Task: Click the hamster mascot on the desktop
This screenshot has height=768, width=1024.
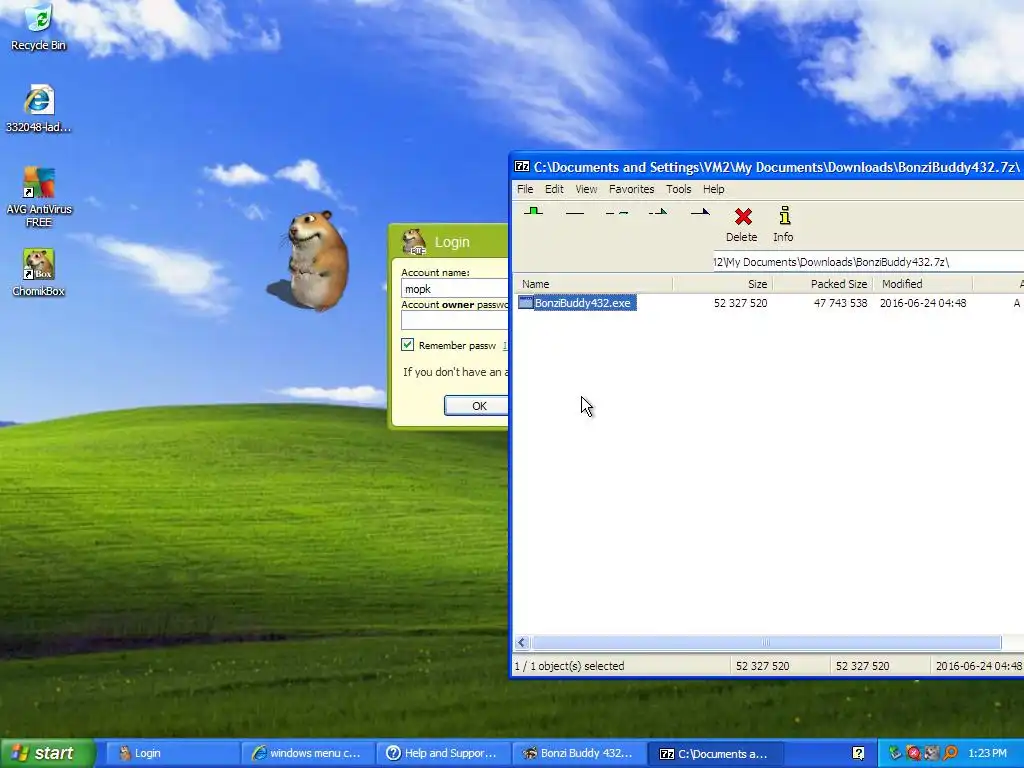Action: point(317,259)
